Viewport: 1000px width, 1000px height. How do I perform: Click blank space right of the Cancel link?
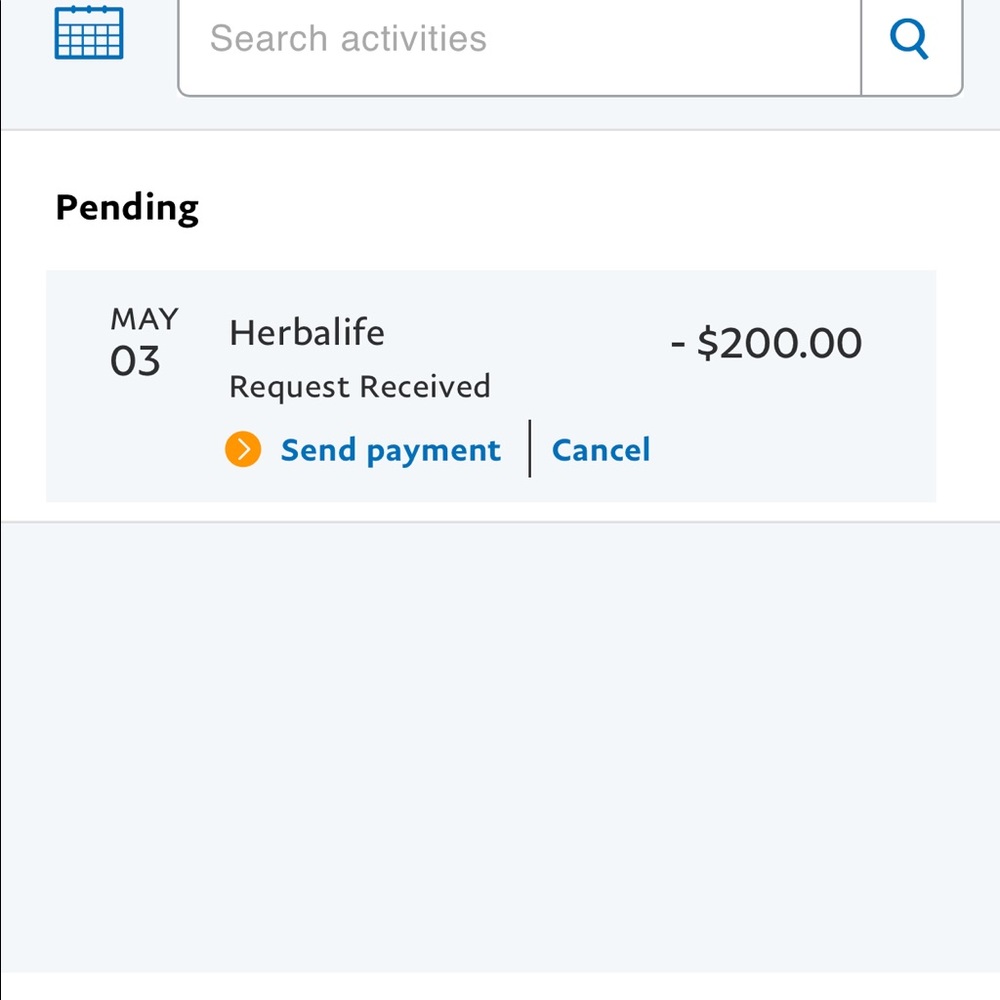pos(790,450)
